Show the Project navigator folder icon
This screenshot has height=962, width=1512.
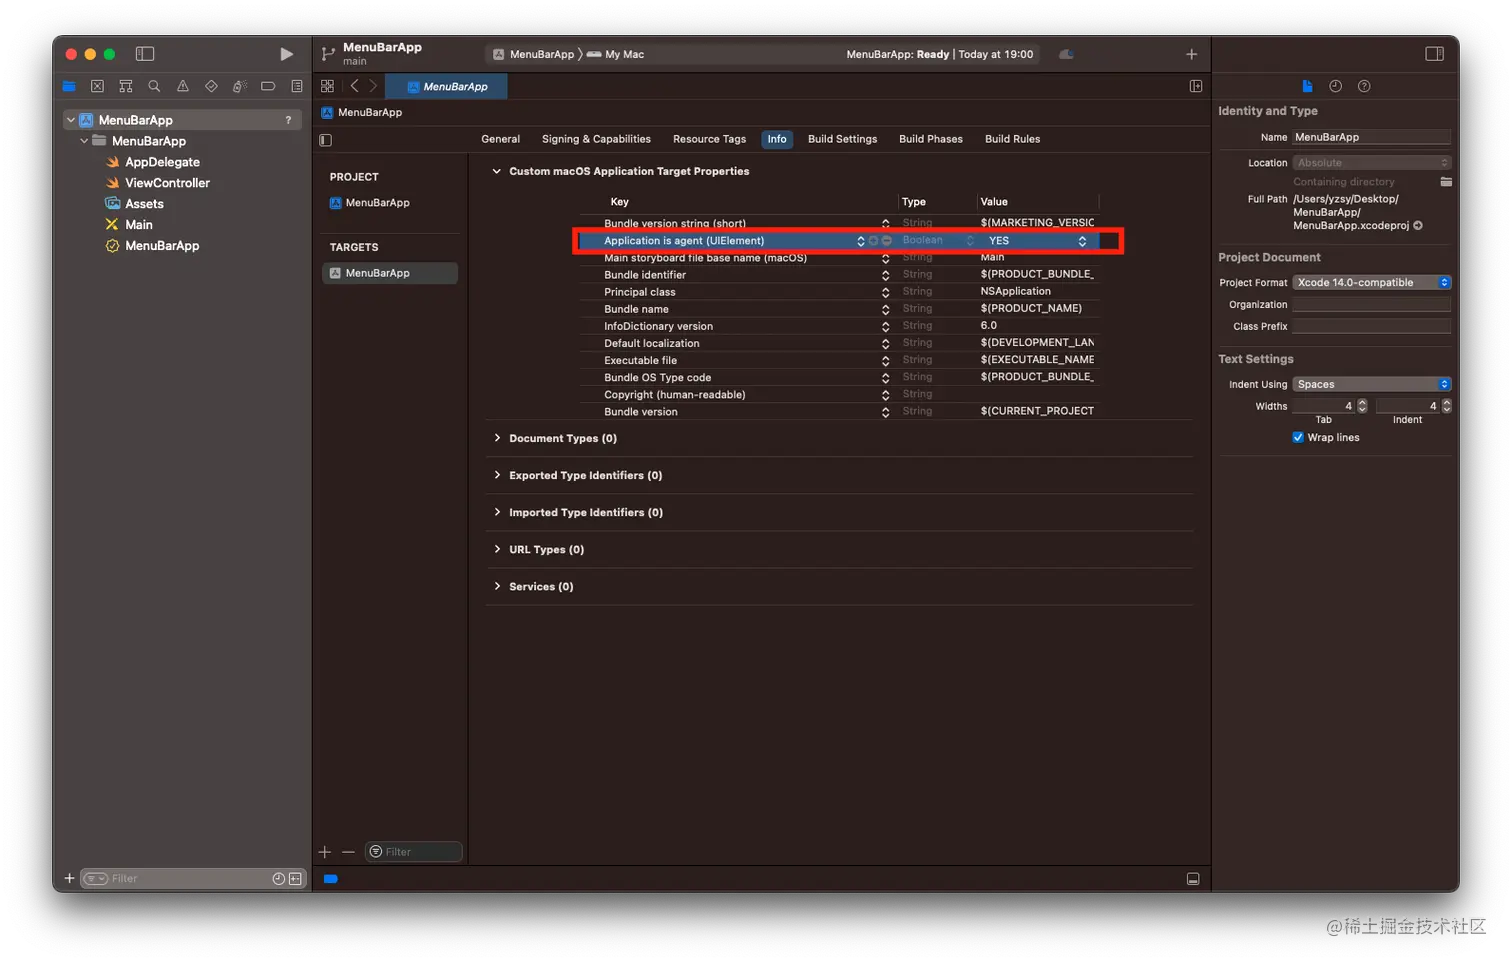click(x=69, y=86)
